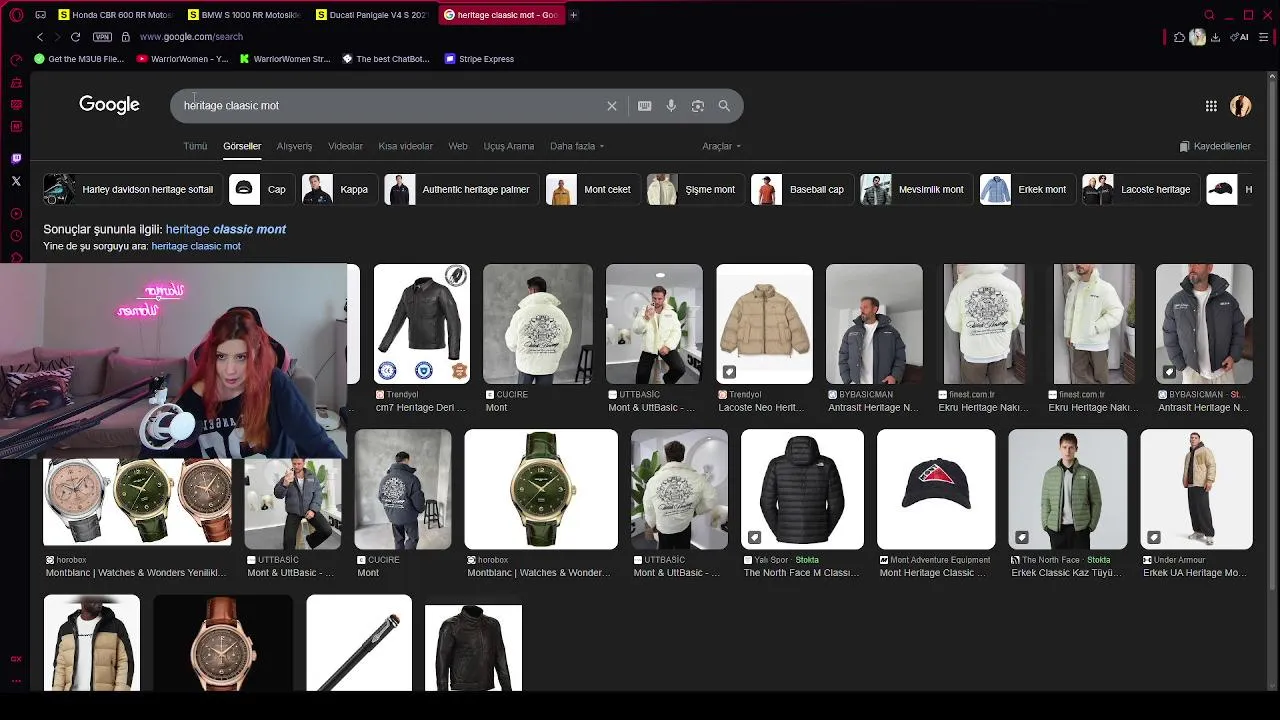Open browser history clock in sidebar

pos(16,236)
